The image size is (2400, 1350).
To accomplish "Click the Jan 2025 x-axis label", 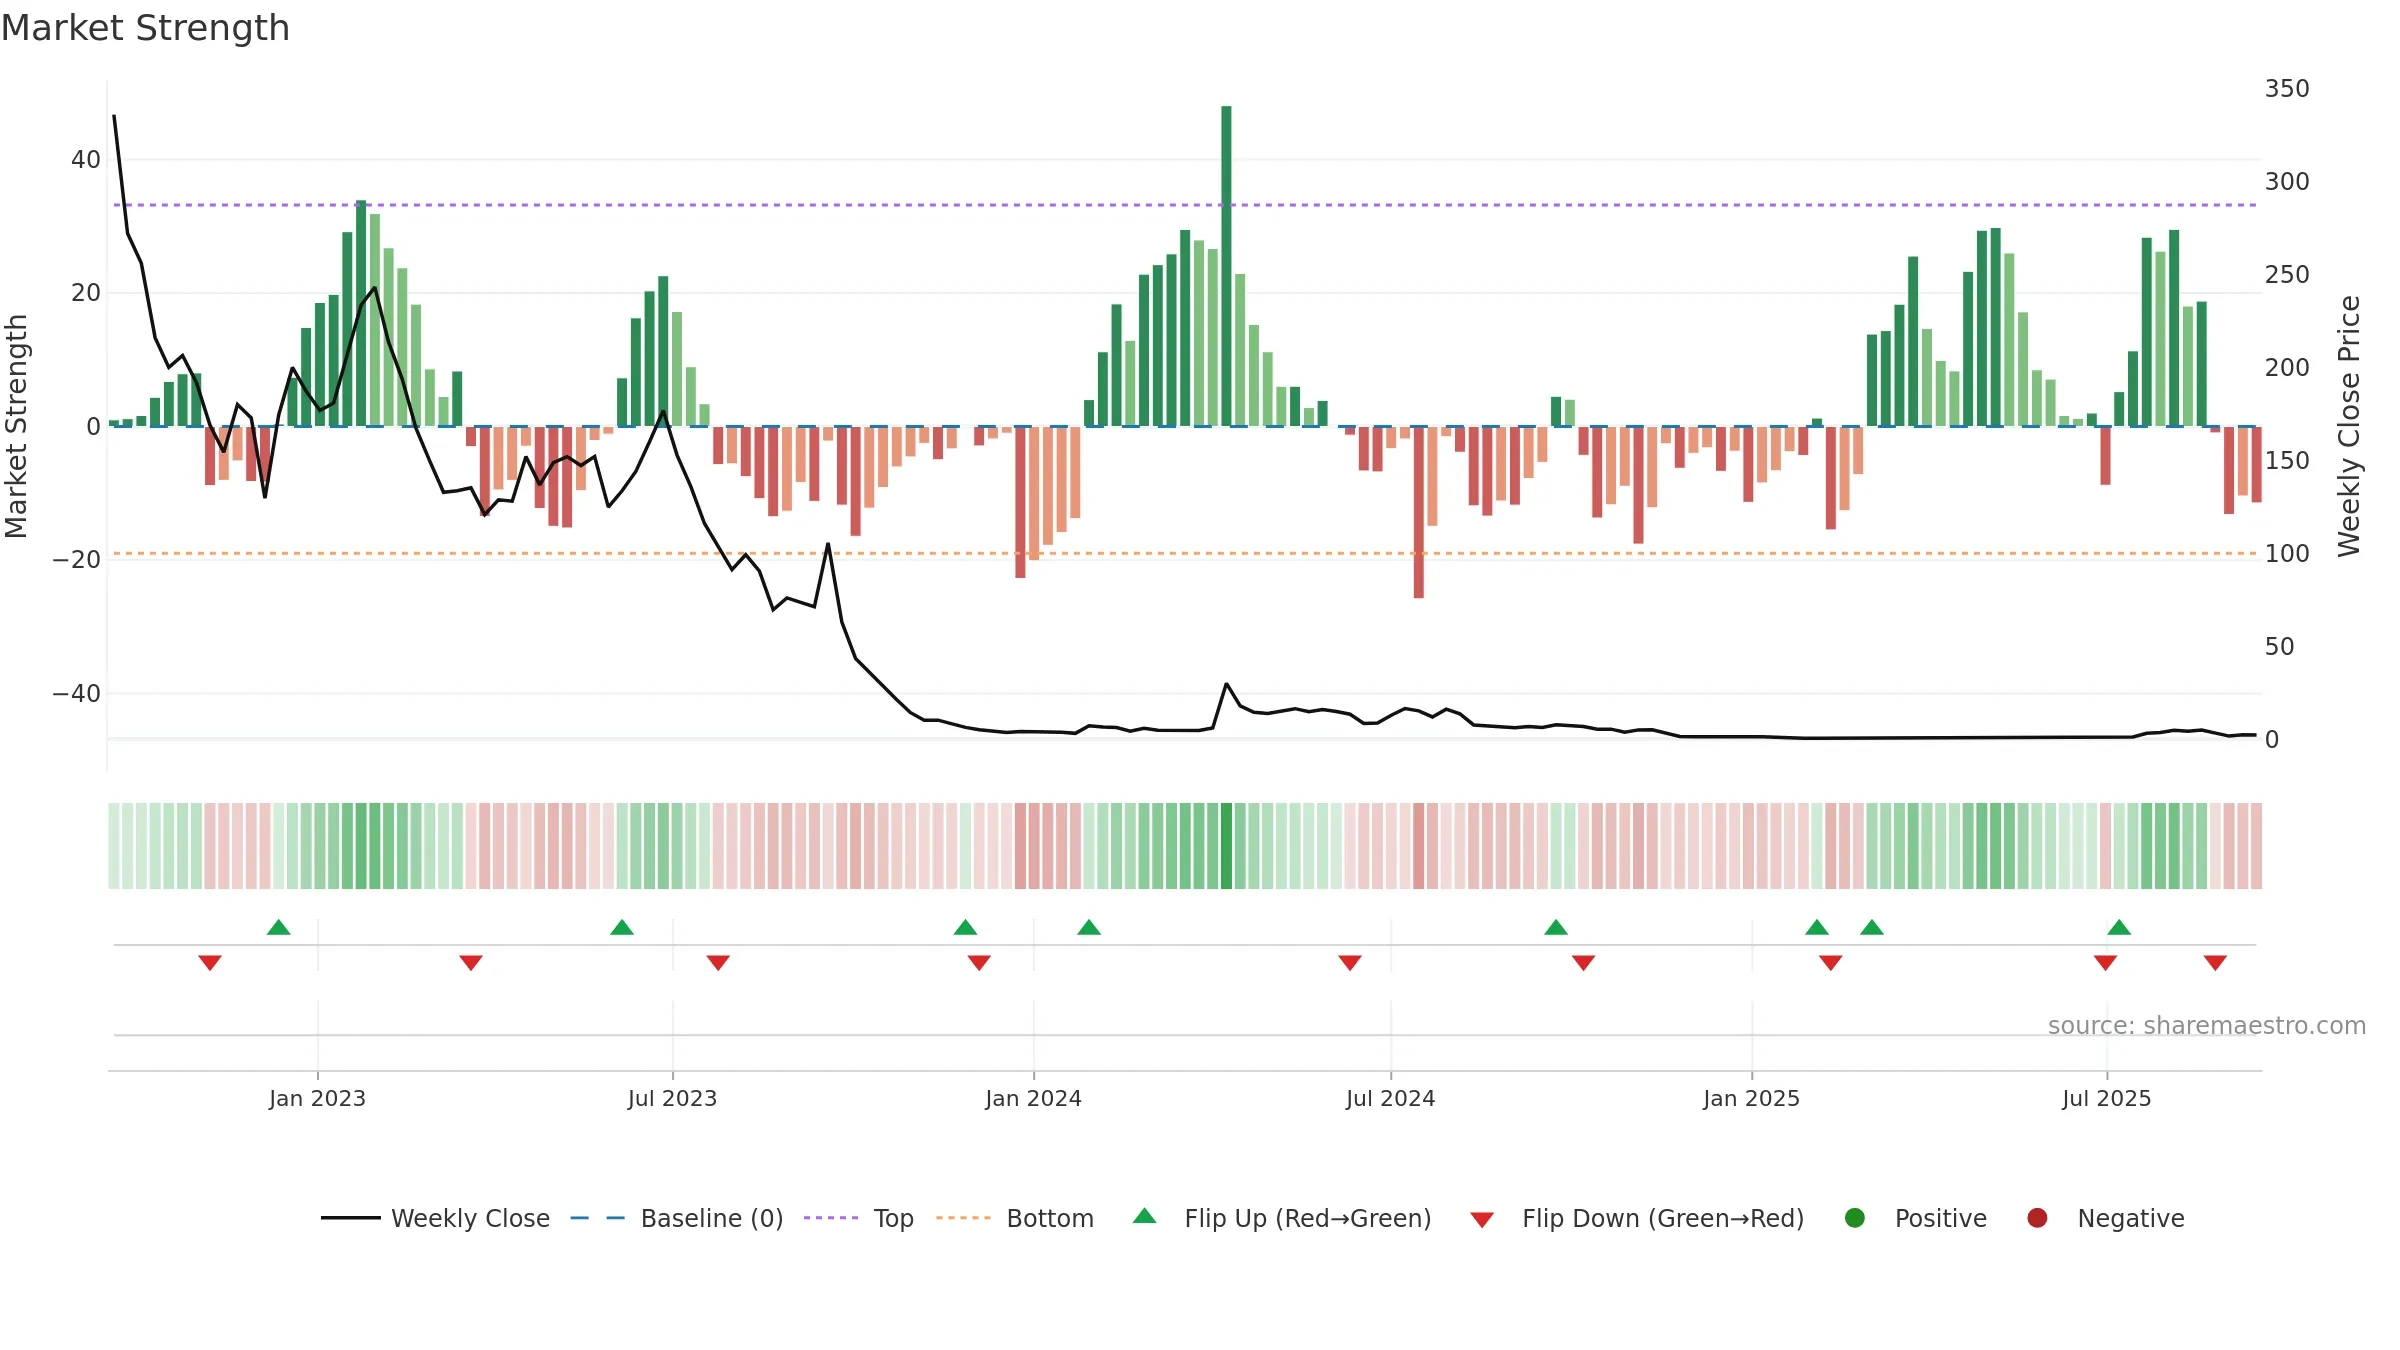I will (1751, 1098).
